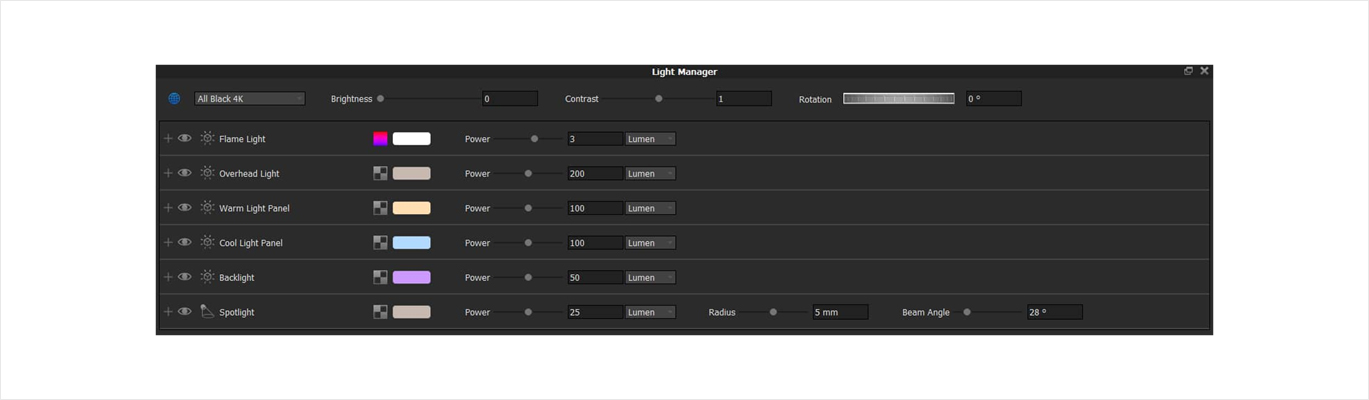Click the plus icon on Spotlight row
This screenshot has width=1369, height=400.
tap(168, 312)
